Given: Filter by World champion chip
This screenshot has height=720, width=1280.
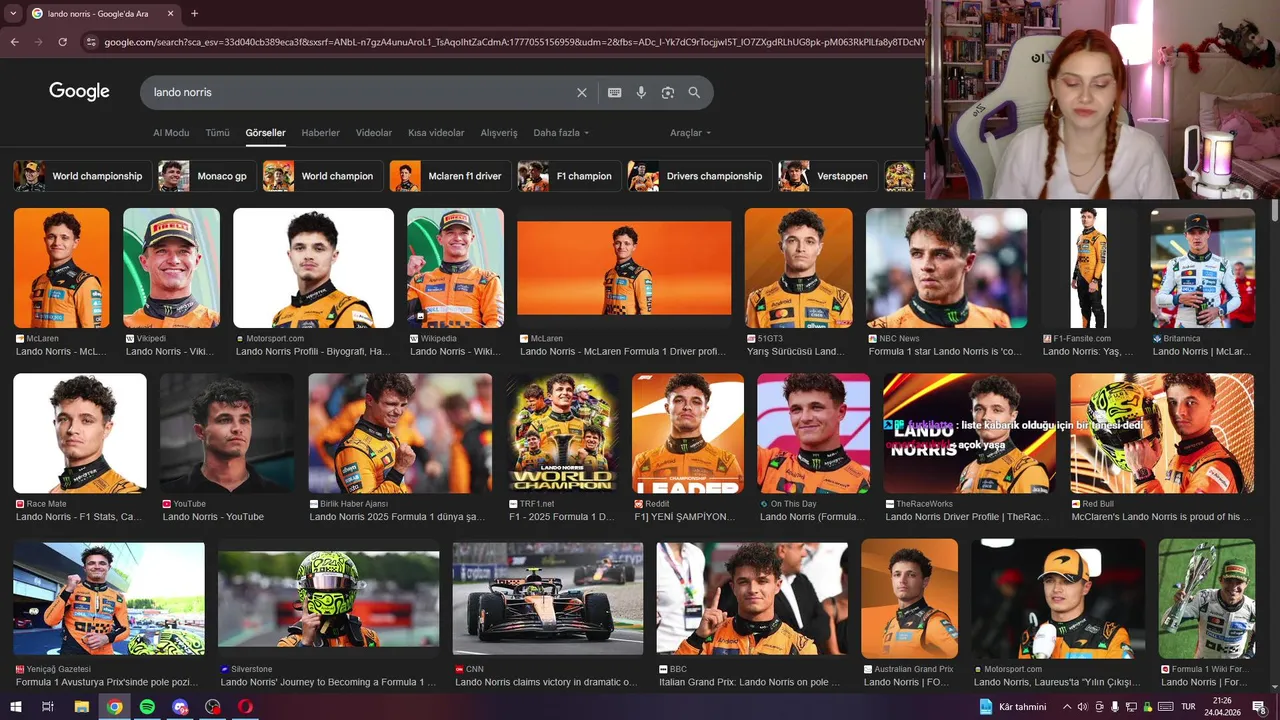Looking at the screenshot, I should 323,176.
